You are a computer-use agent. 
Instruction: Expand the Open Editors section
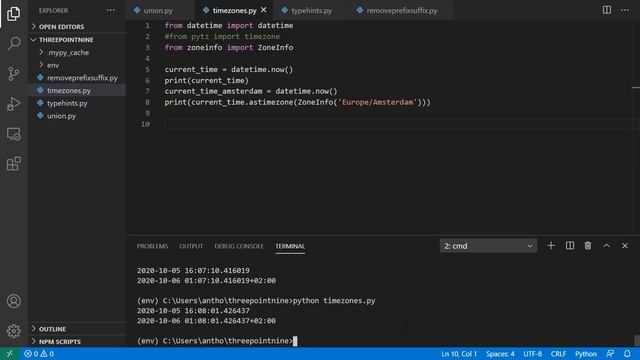coord(77,27)
